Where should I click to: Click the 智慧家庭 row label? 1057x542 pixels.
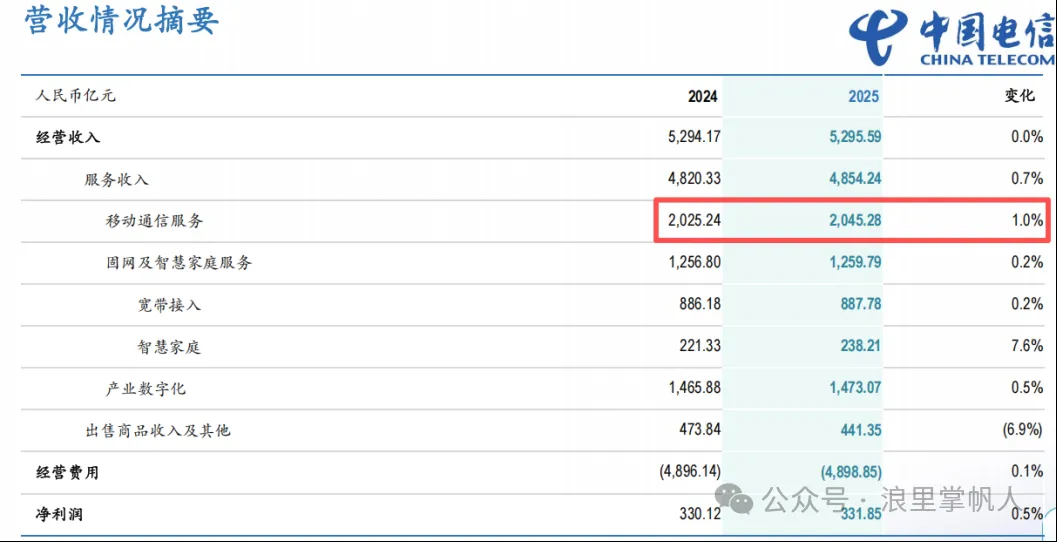[x=169, y=347]
